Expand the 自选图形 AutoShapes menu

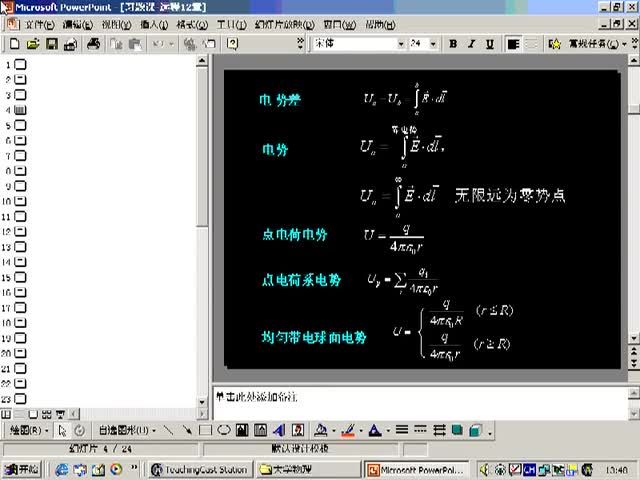coord(127,430)
